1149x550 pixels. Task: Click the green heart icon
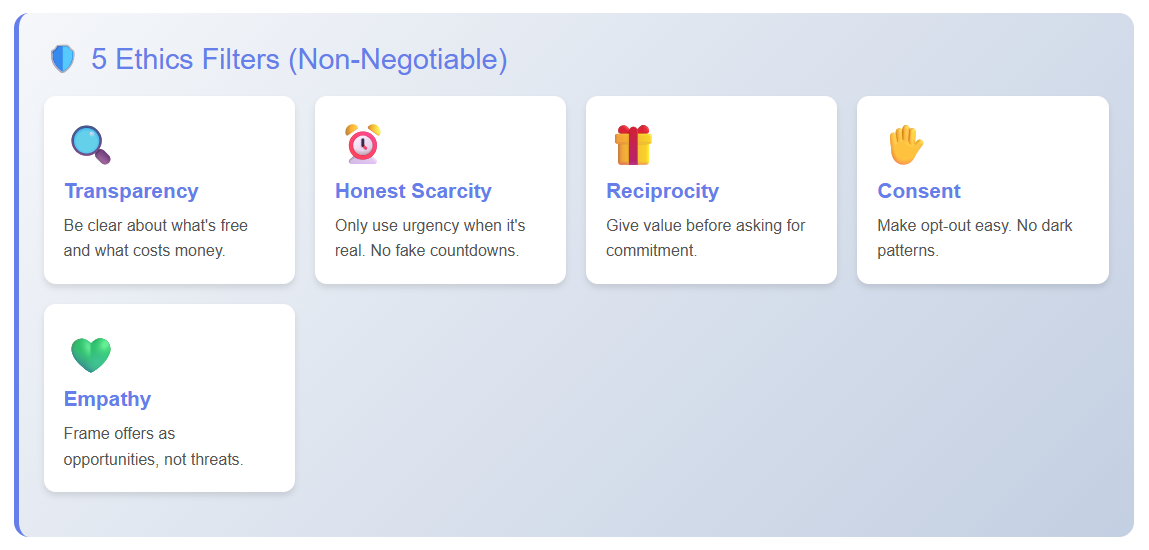[90, 354]
